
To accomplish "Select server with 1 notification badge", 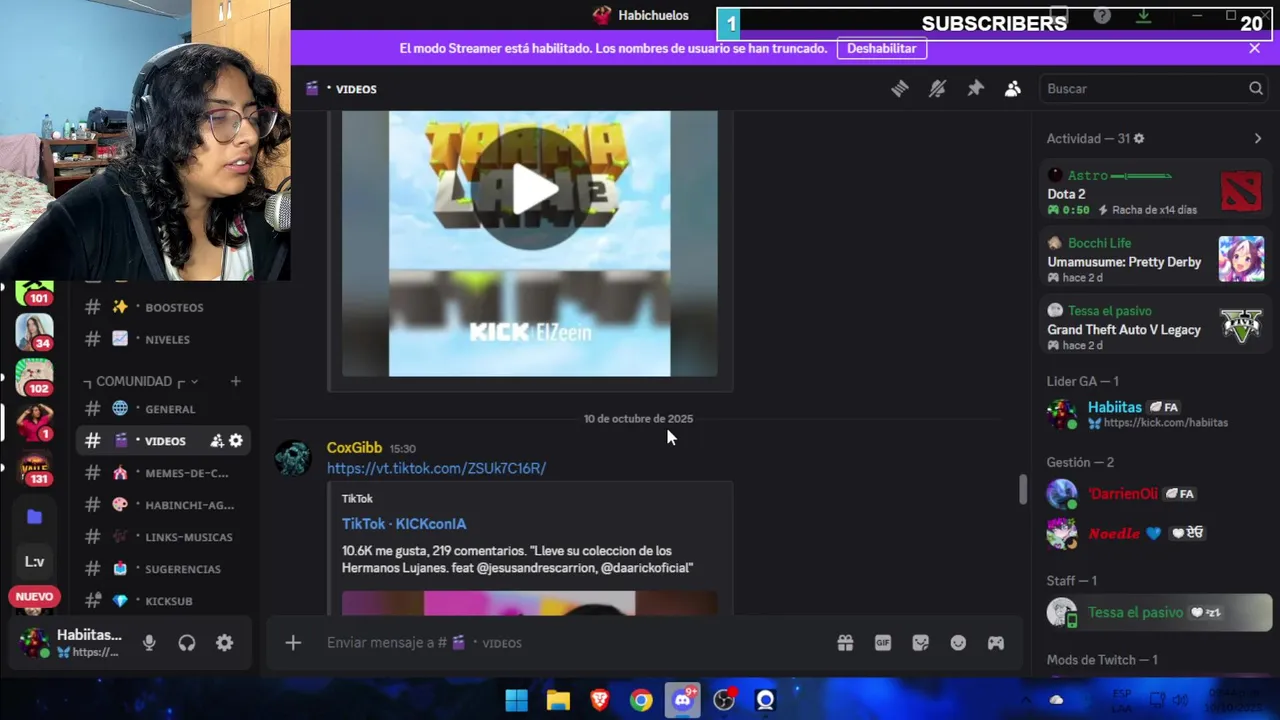I will pyautogui.click(x=34, y=422).
